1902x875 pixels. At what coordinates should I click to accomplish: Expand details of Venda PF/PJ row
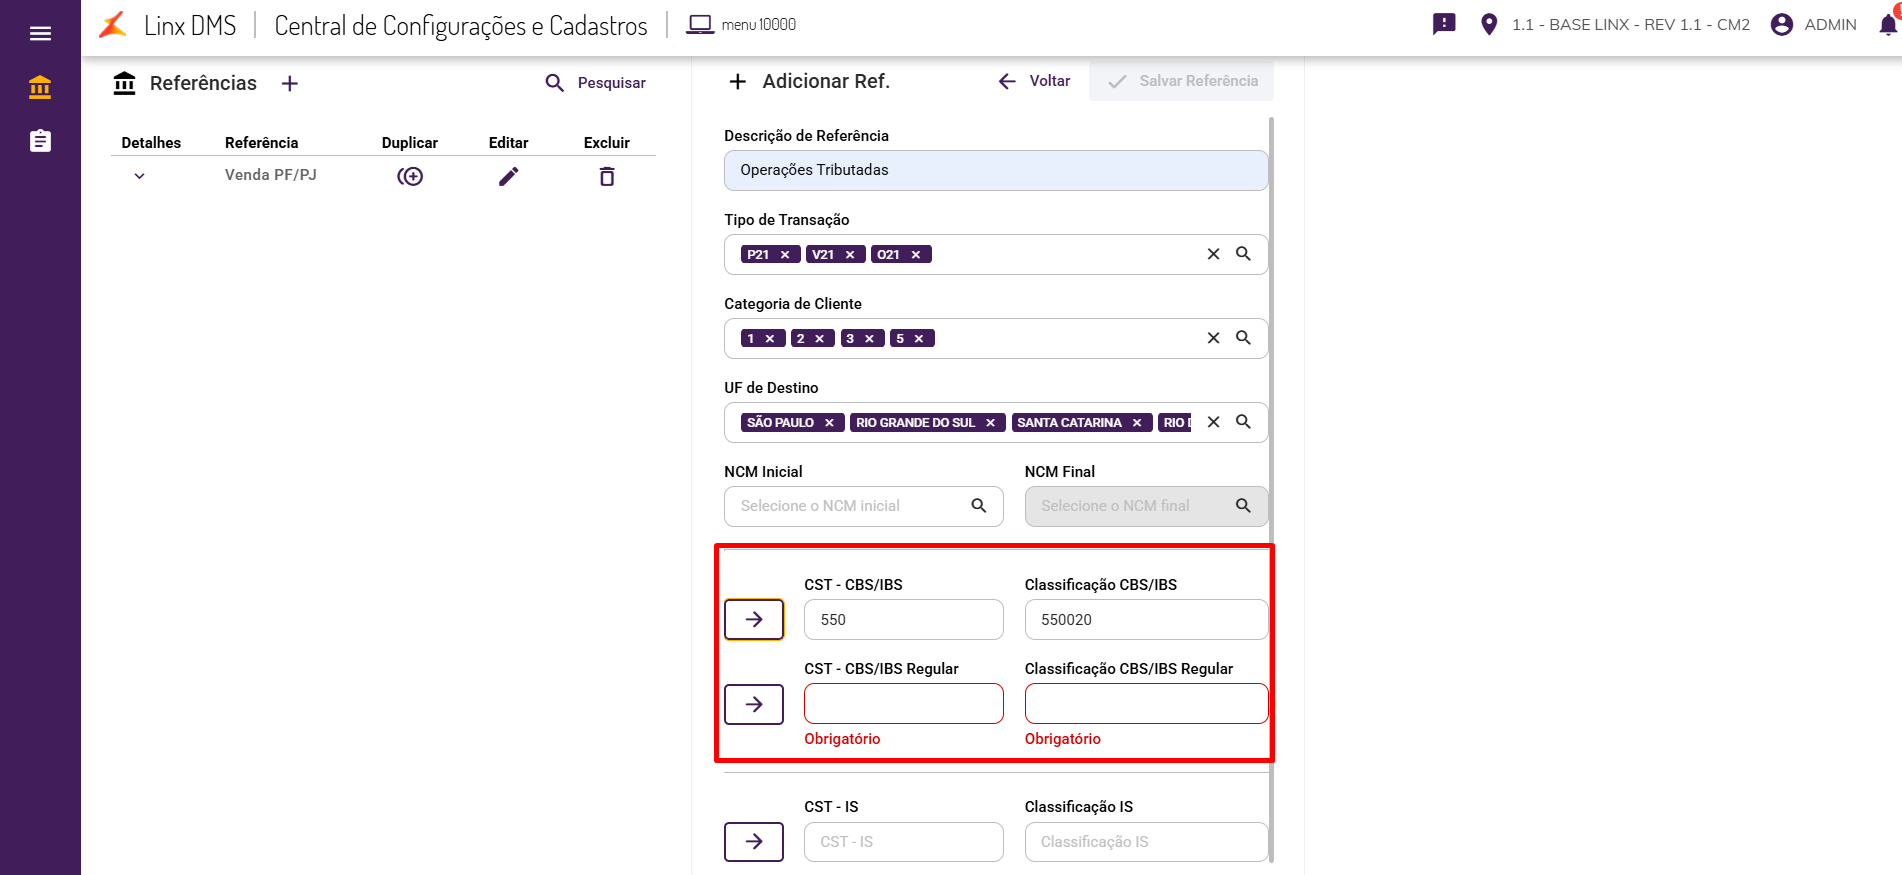tap(140, 176)
